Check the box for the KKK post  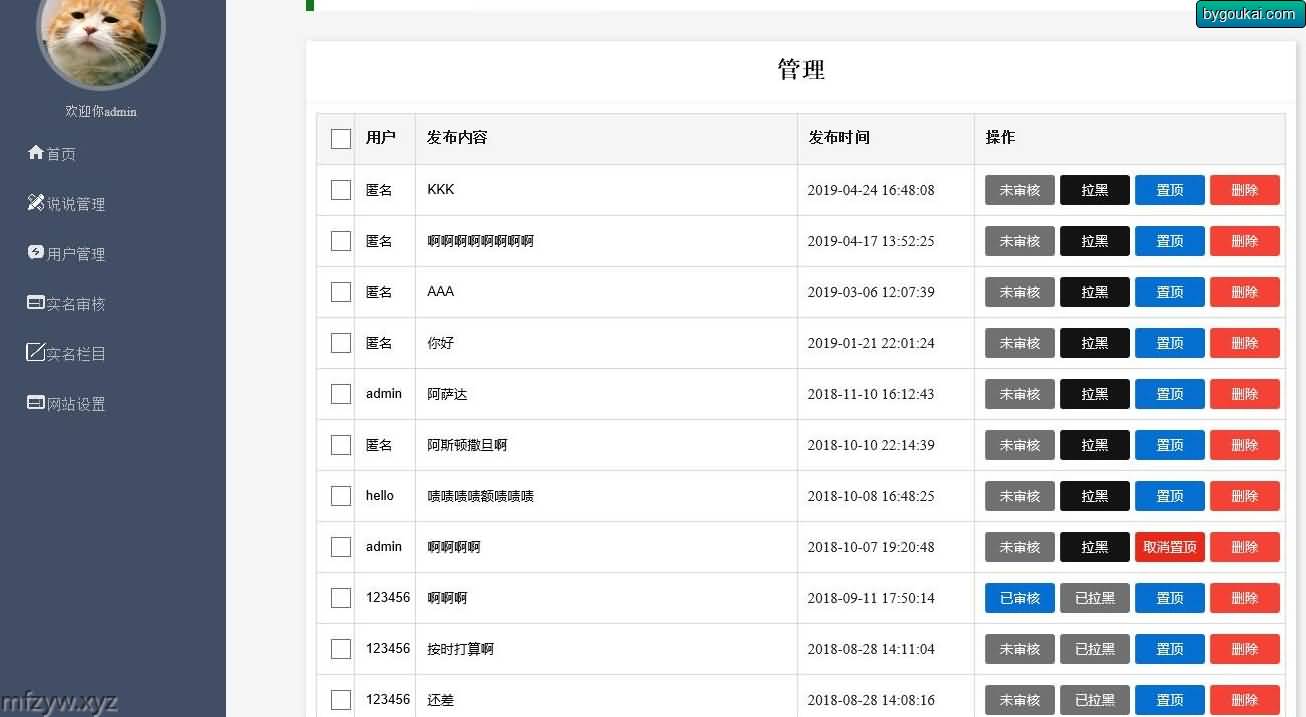[x=341, y=190]
